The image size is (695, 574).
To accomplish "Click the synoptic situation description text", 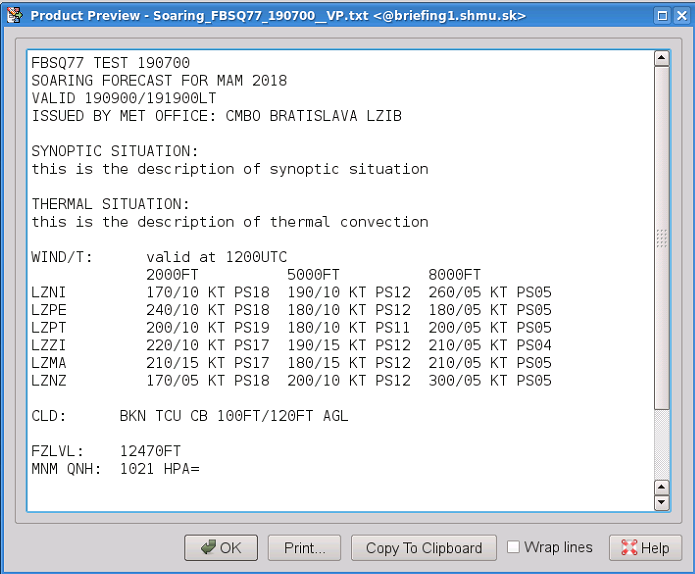I will (x=230, y=169).
